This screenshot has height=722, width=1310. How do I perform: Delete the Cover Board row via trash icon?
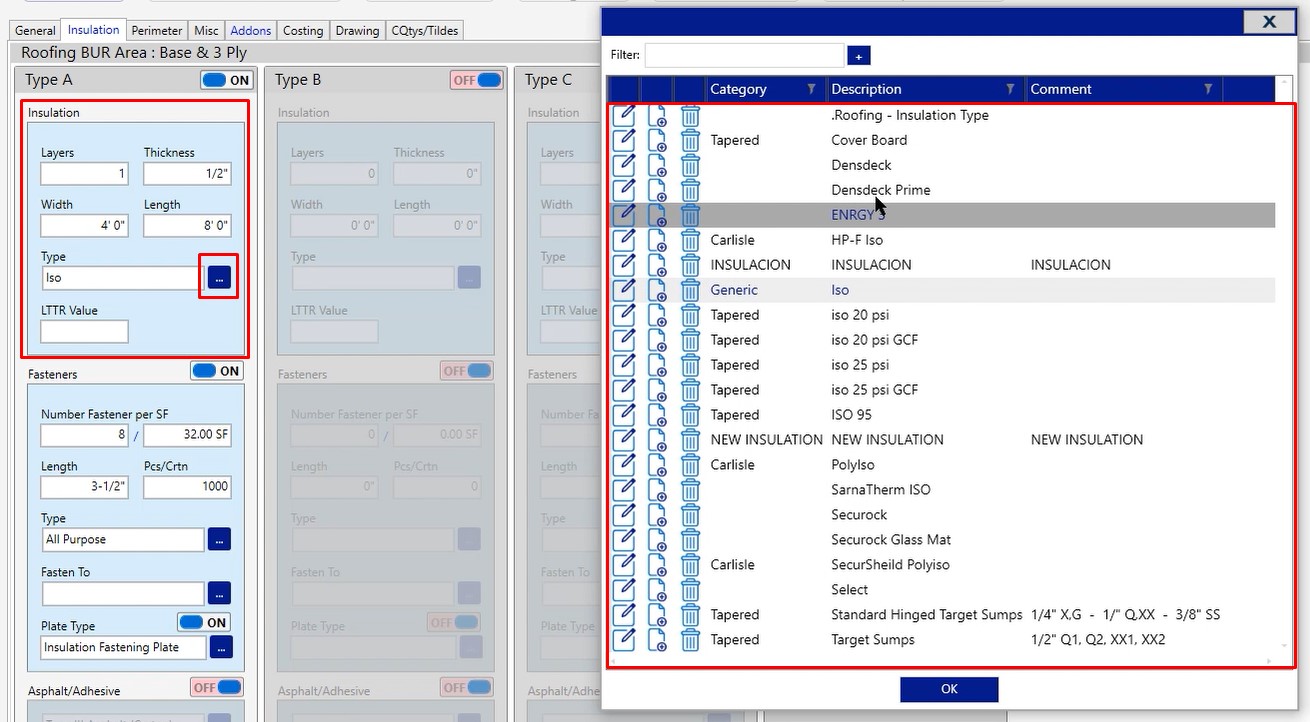point(690,140)
